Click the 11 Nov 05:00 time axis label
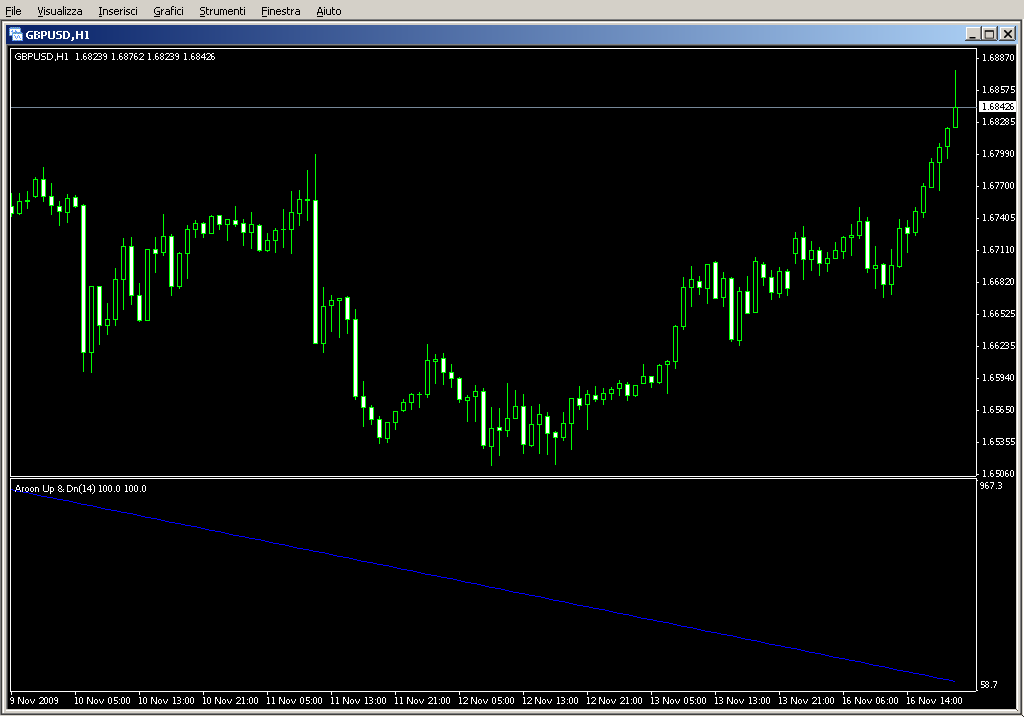This screenshot has width=1024, height=717. [294, 700]
